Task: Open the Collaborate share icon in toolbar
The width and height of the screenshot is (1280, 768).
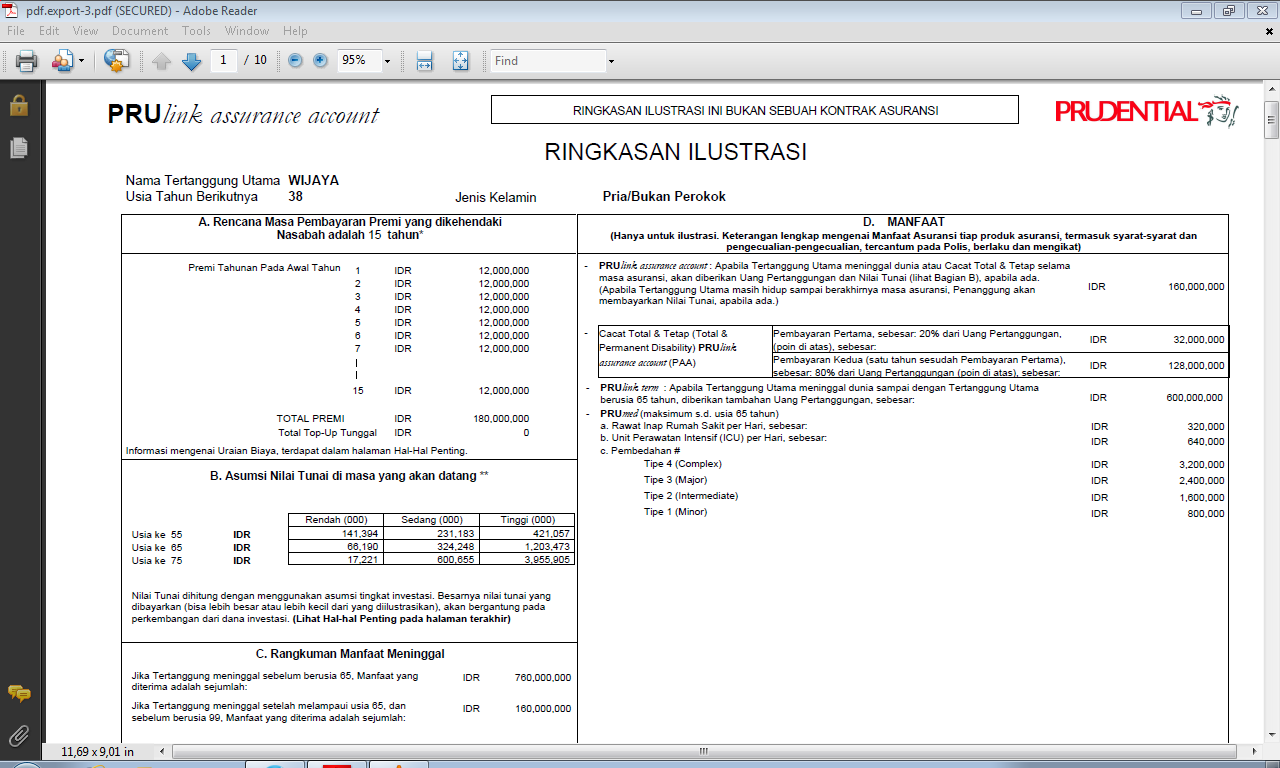Action: click(x=62, y=61)
